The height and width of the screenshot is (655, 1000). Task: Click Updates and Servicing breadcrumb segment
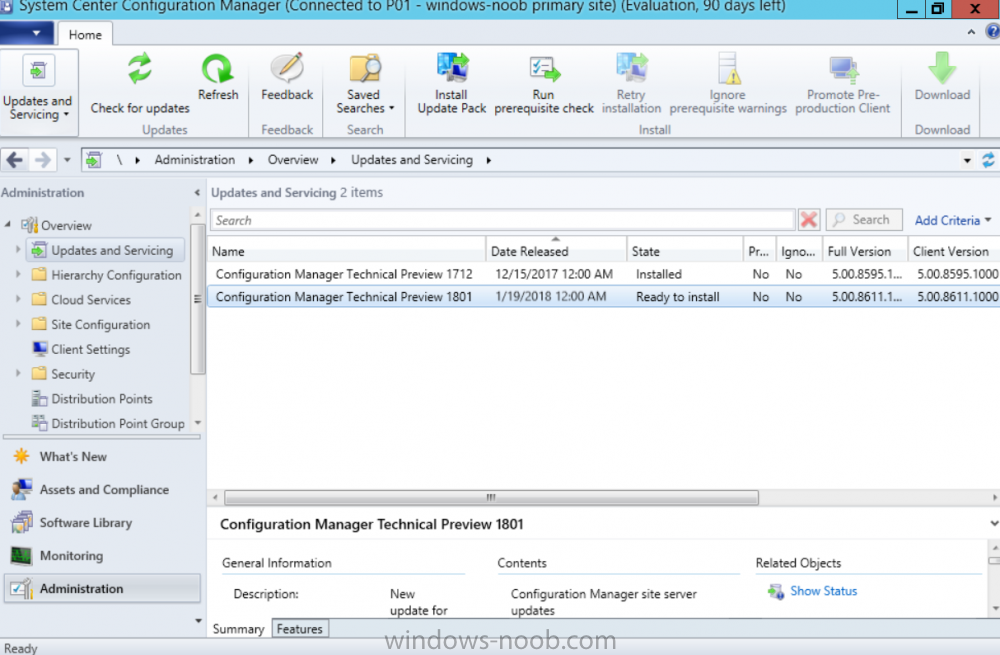pos(412,159)
